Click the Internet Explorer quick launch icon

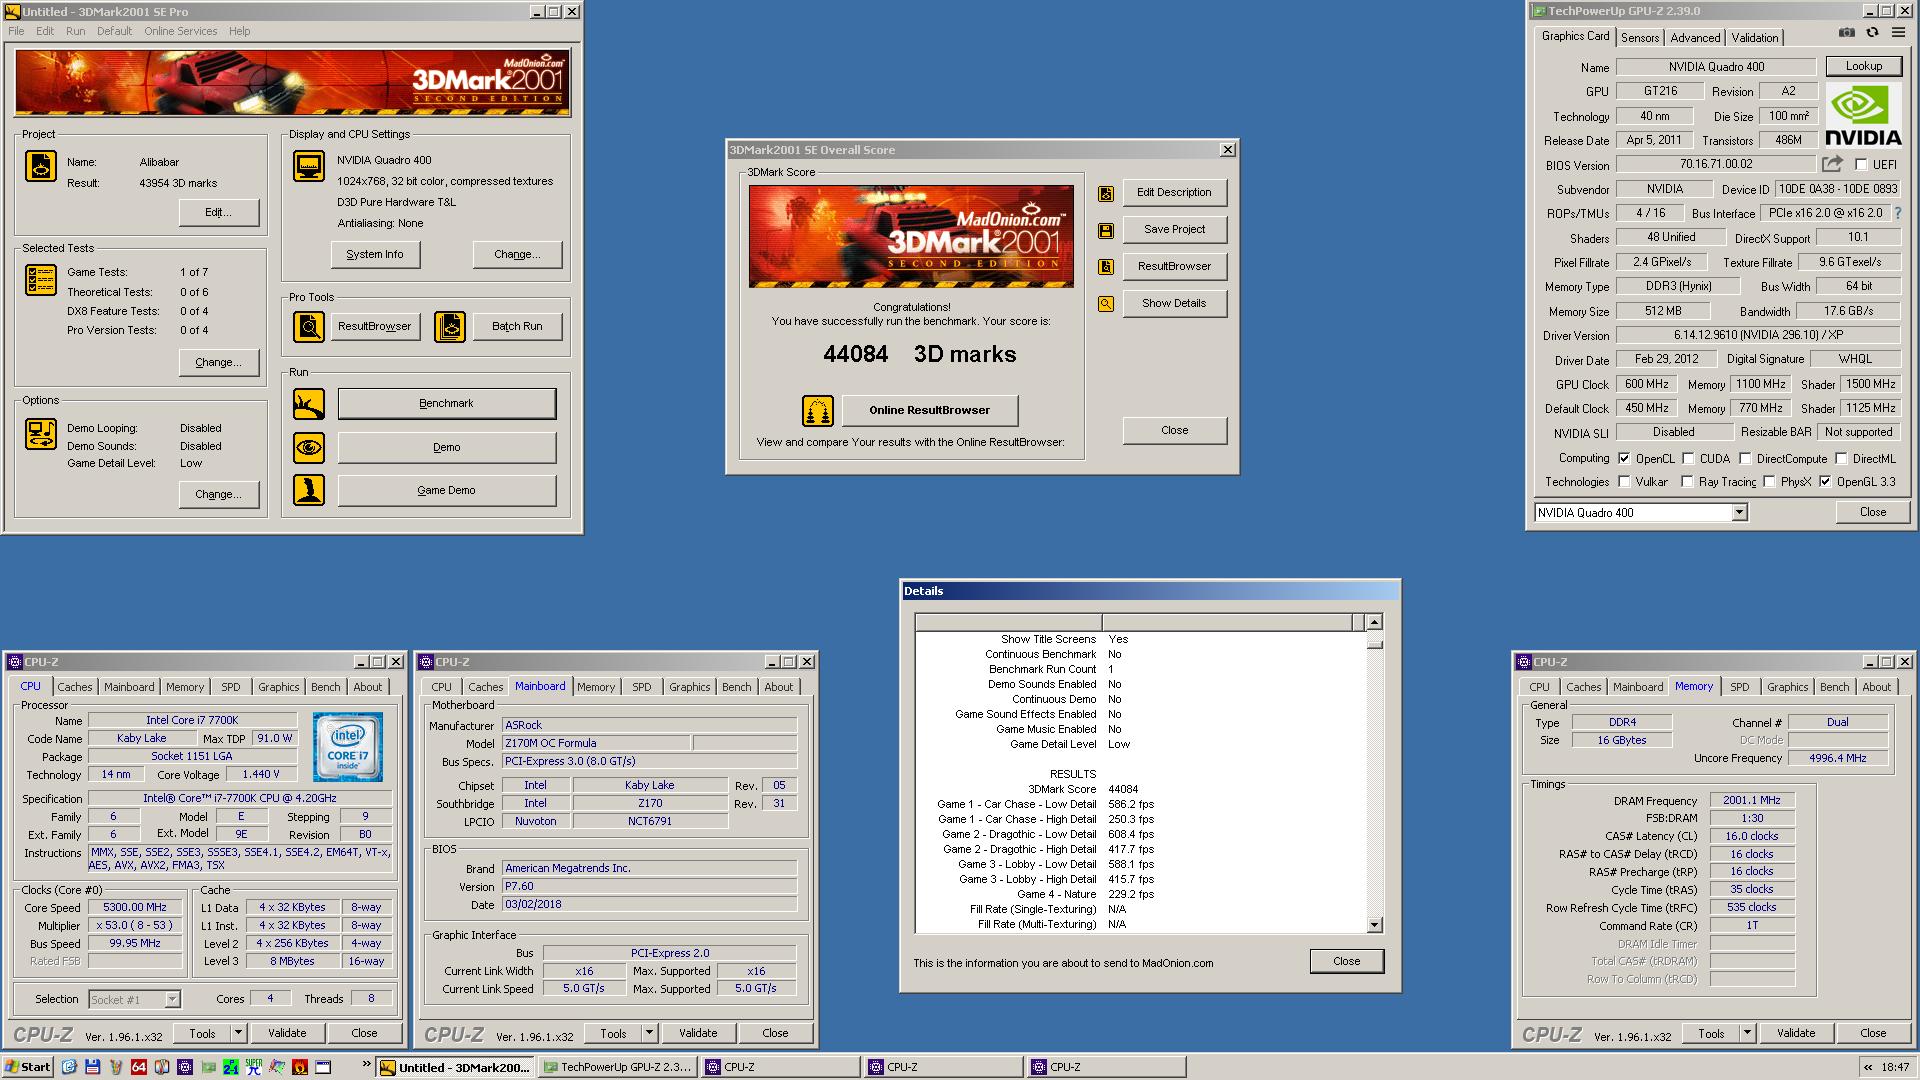tap(69, 1067)
